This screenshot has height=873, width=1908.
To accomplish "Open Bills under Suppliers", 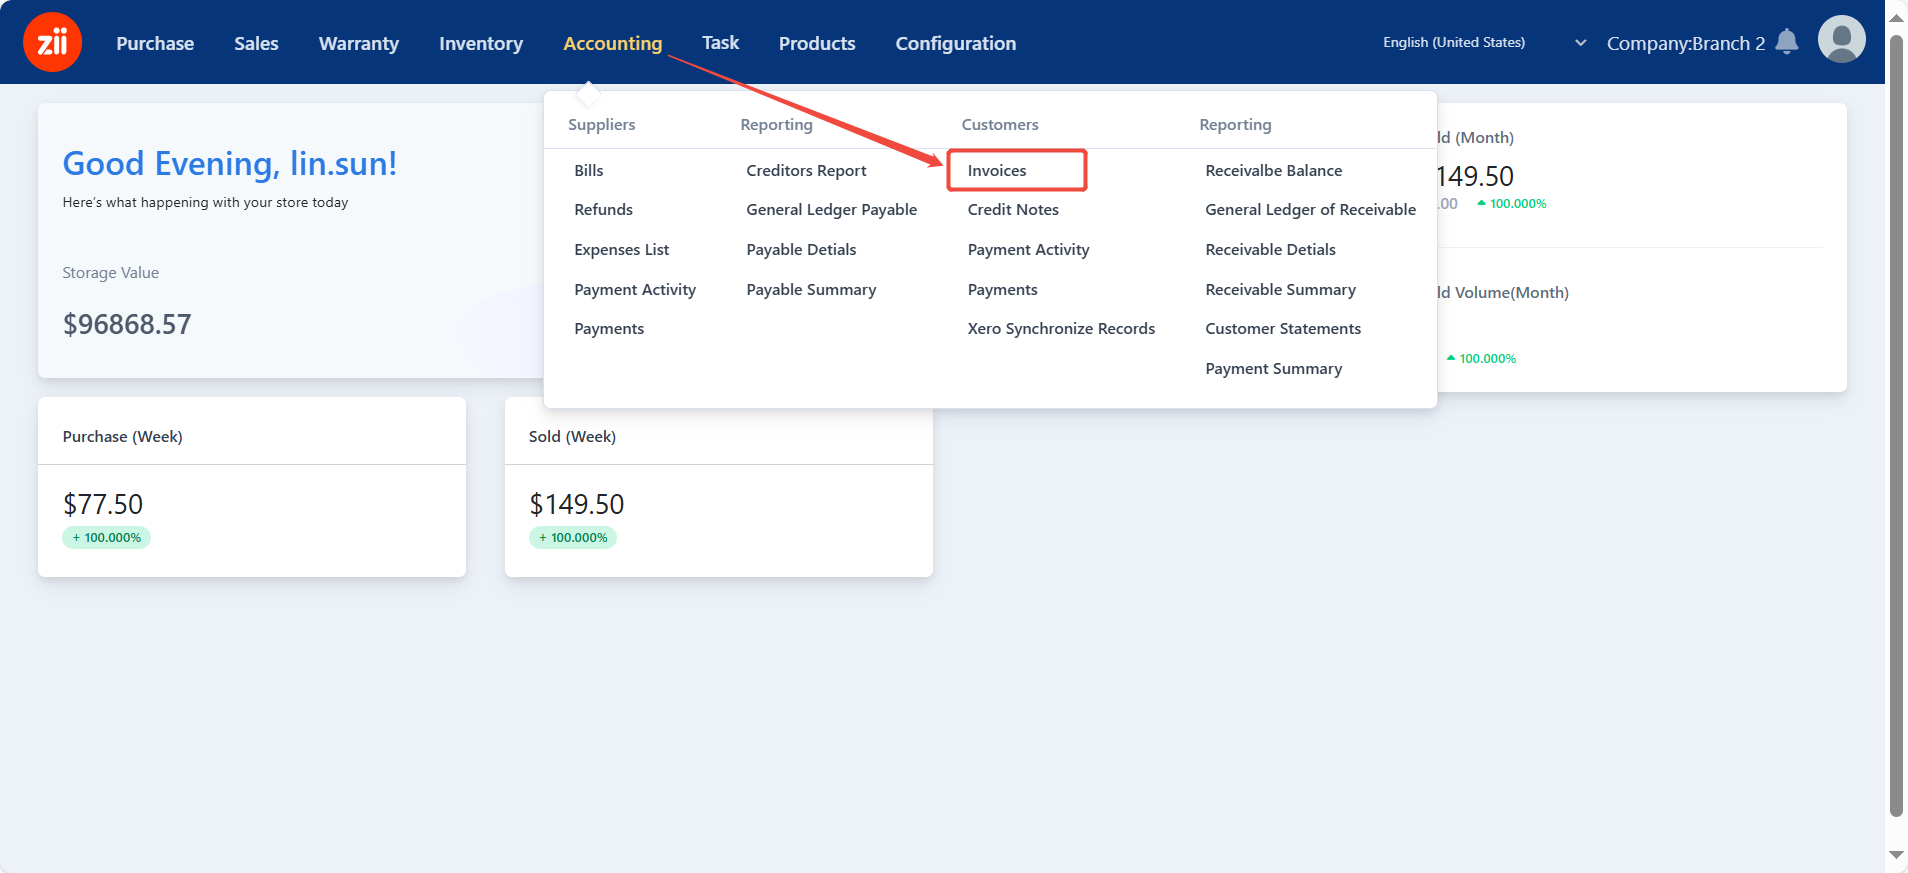I will [589, 170].
